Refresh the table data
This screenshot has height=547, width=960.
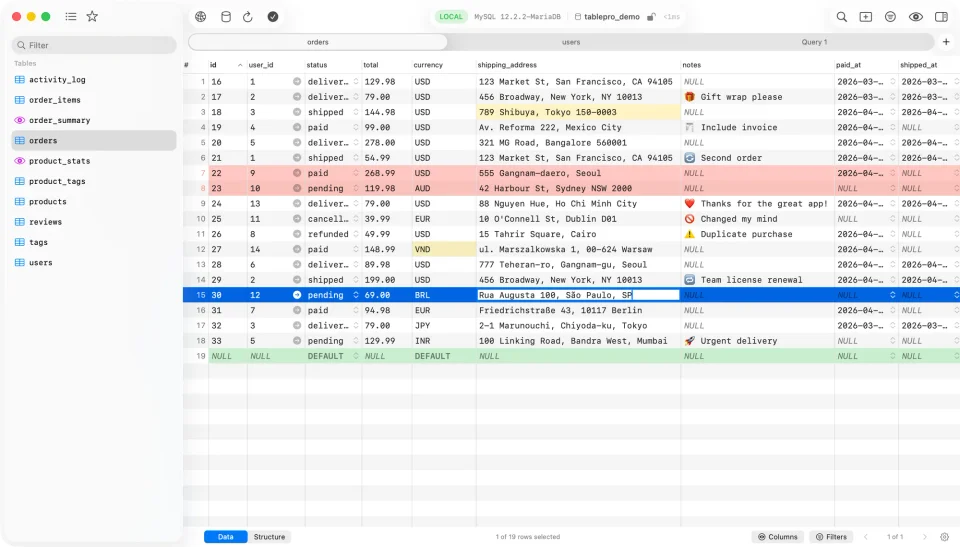[247, 17]
